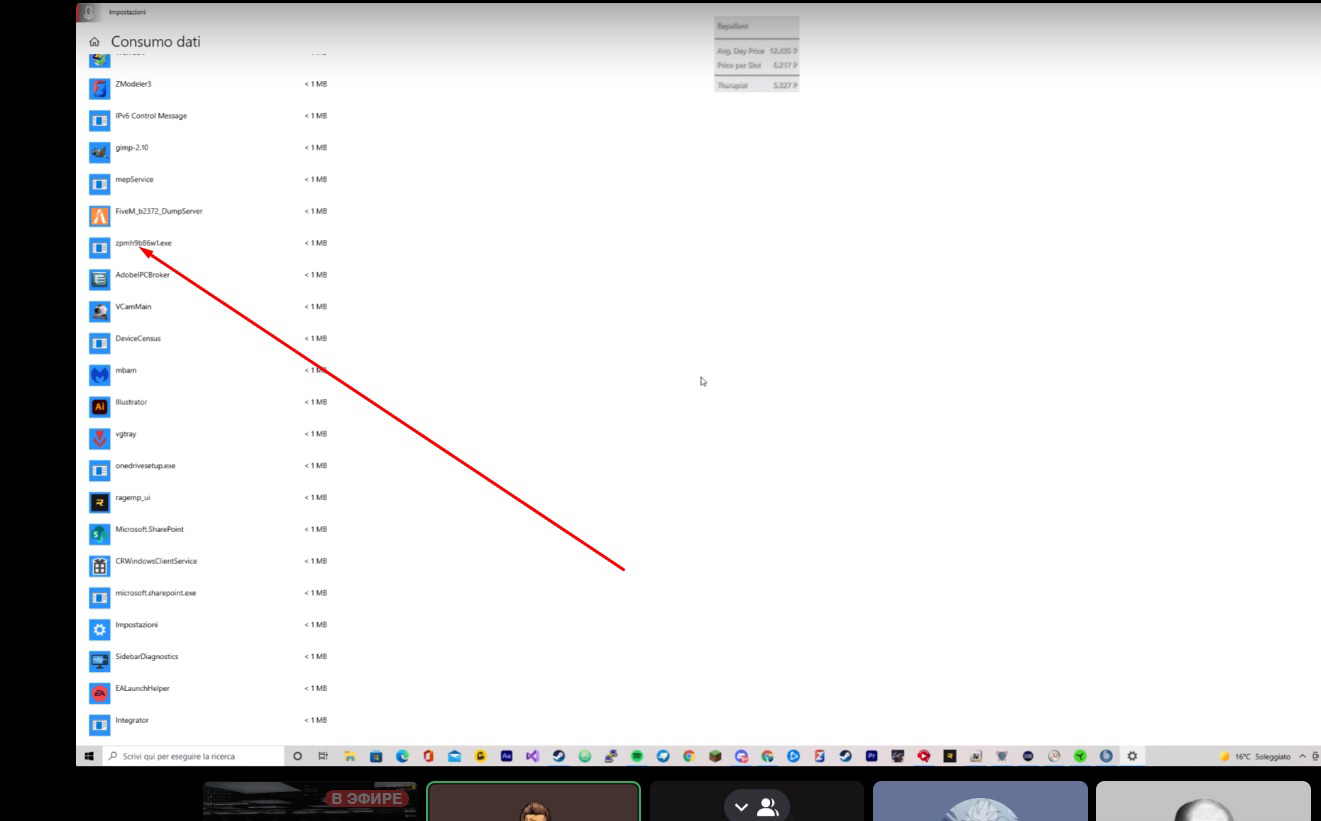Image resolution: width=1321 pixels, height=821 pixels.
Task: Click the AdobeIPCBroker list entry
Action: (142, 275)
